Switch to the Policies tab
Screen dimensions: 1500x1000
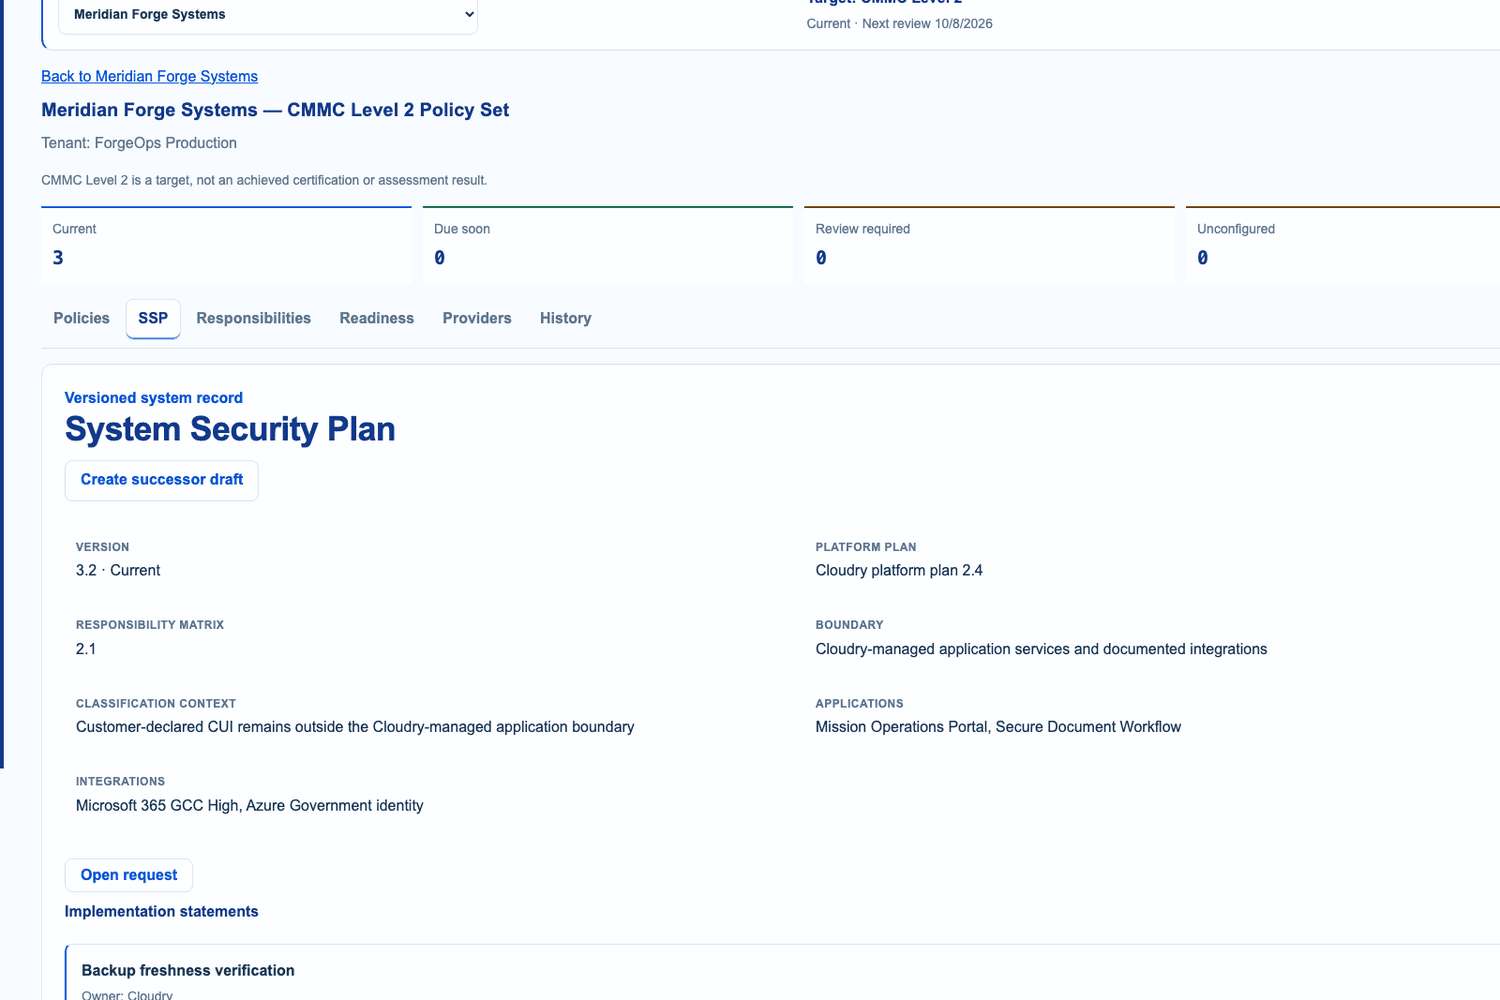(81, 318)
